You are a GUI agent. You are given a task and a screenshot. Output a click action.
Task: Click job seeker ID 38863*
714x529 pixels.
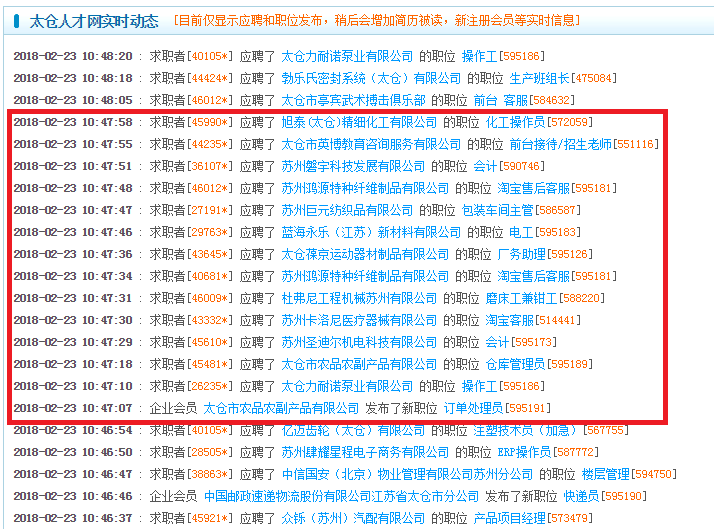coord(209,474)
